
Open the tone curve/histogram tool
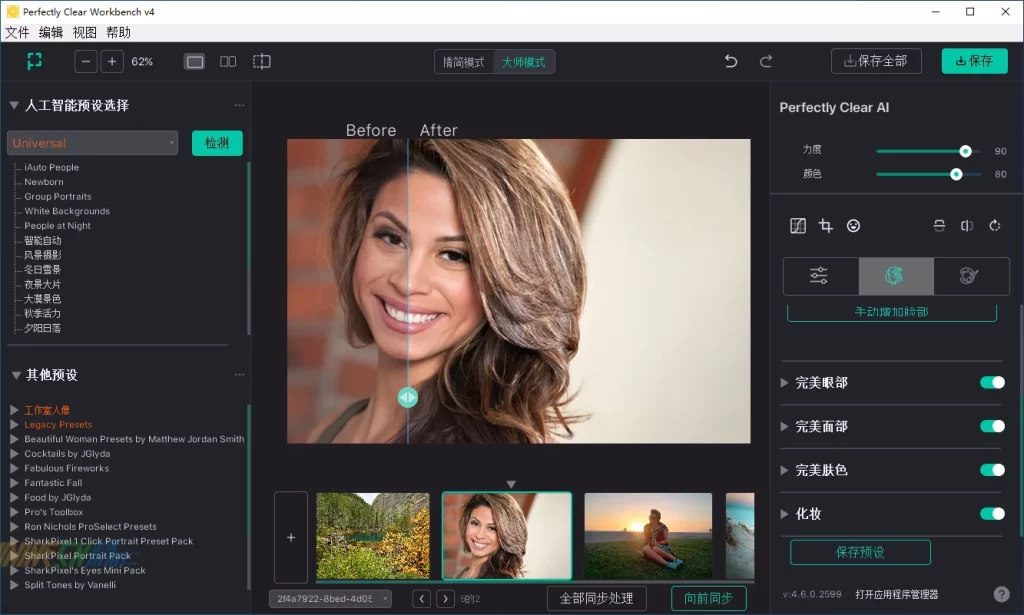(797, 226)
